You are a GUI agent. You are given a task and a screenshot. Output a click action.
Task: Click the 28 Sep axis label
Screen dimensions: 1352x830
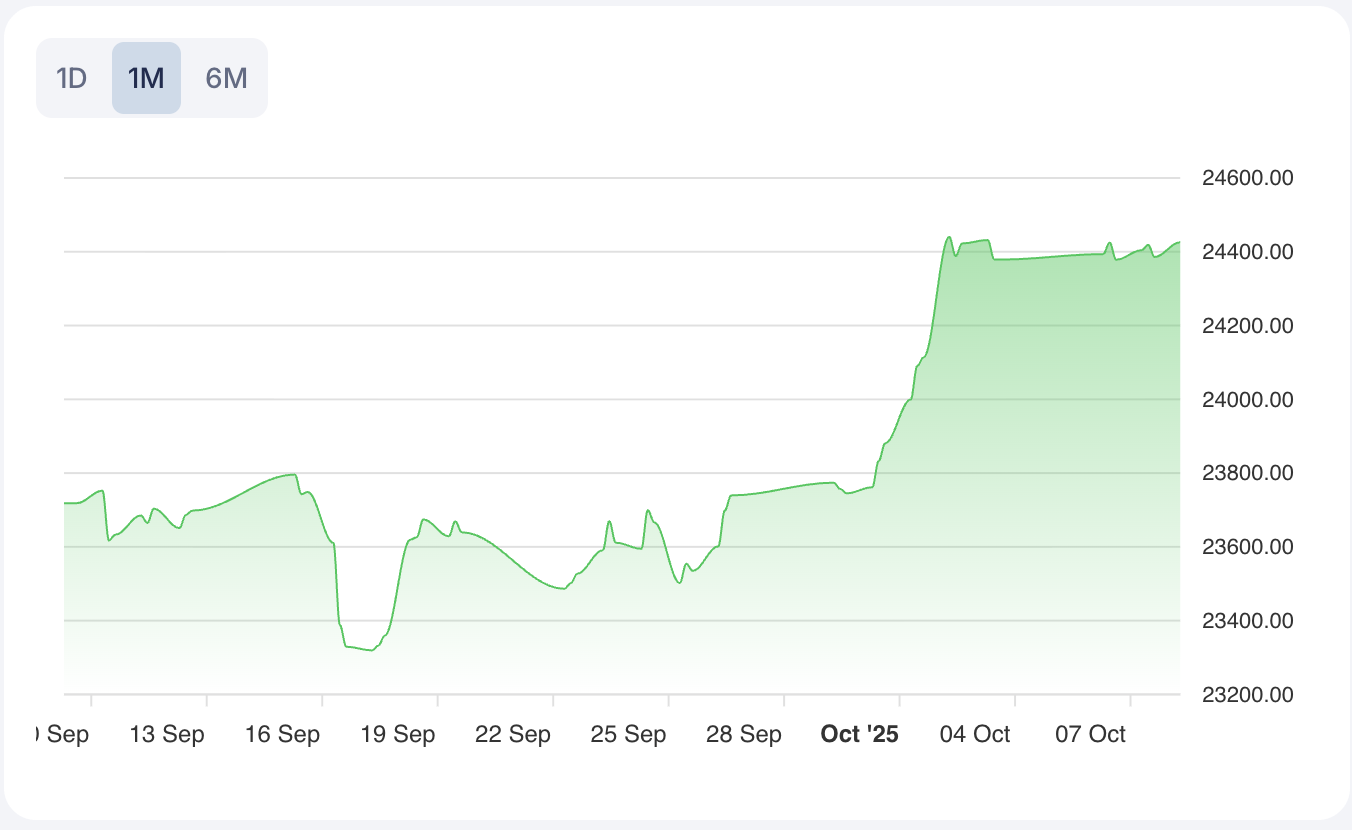coord(744,735)
